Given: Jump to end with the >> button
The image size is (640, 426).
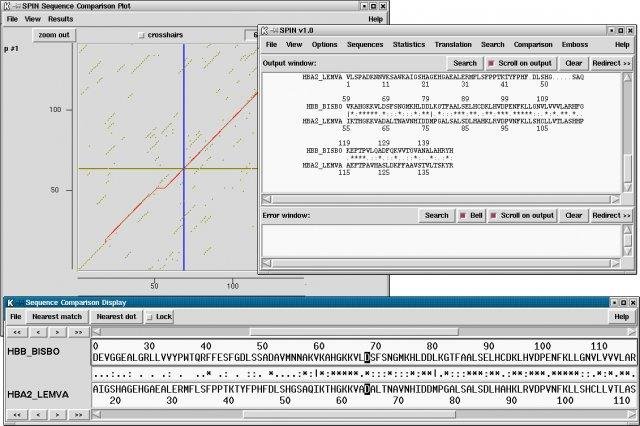Looking at the screenshot, I should point(80,331).
